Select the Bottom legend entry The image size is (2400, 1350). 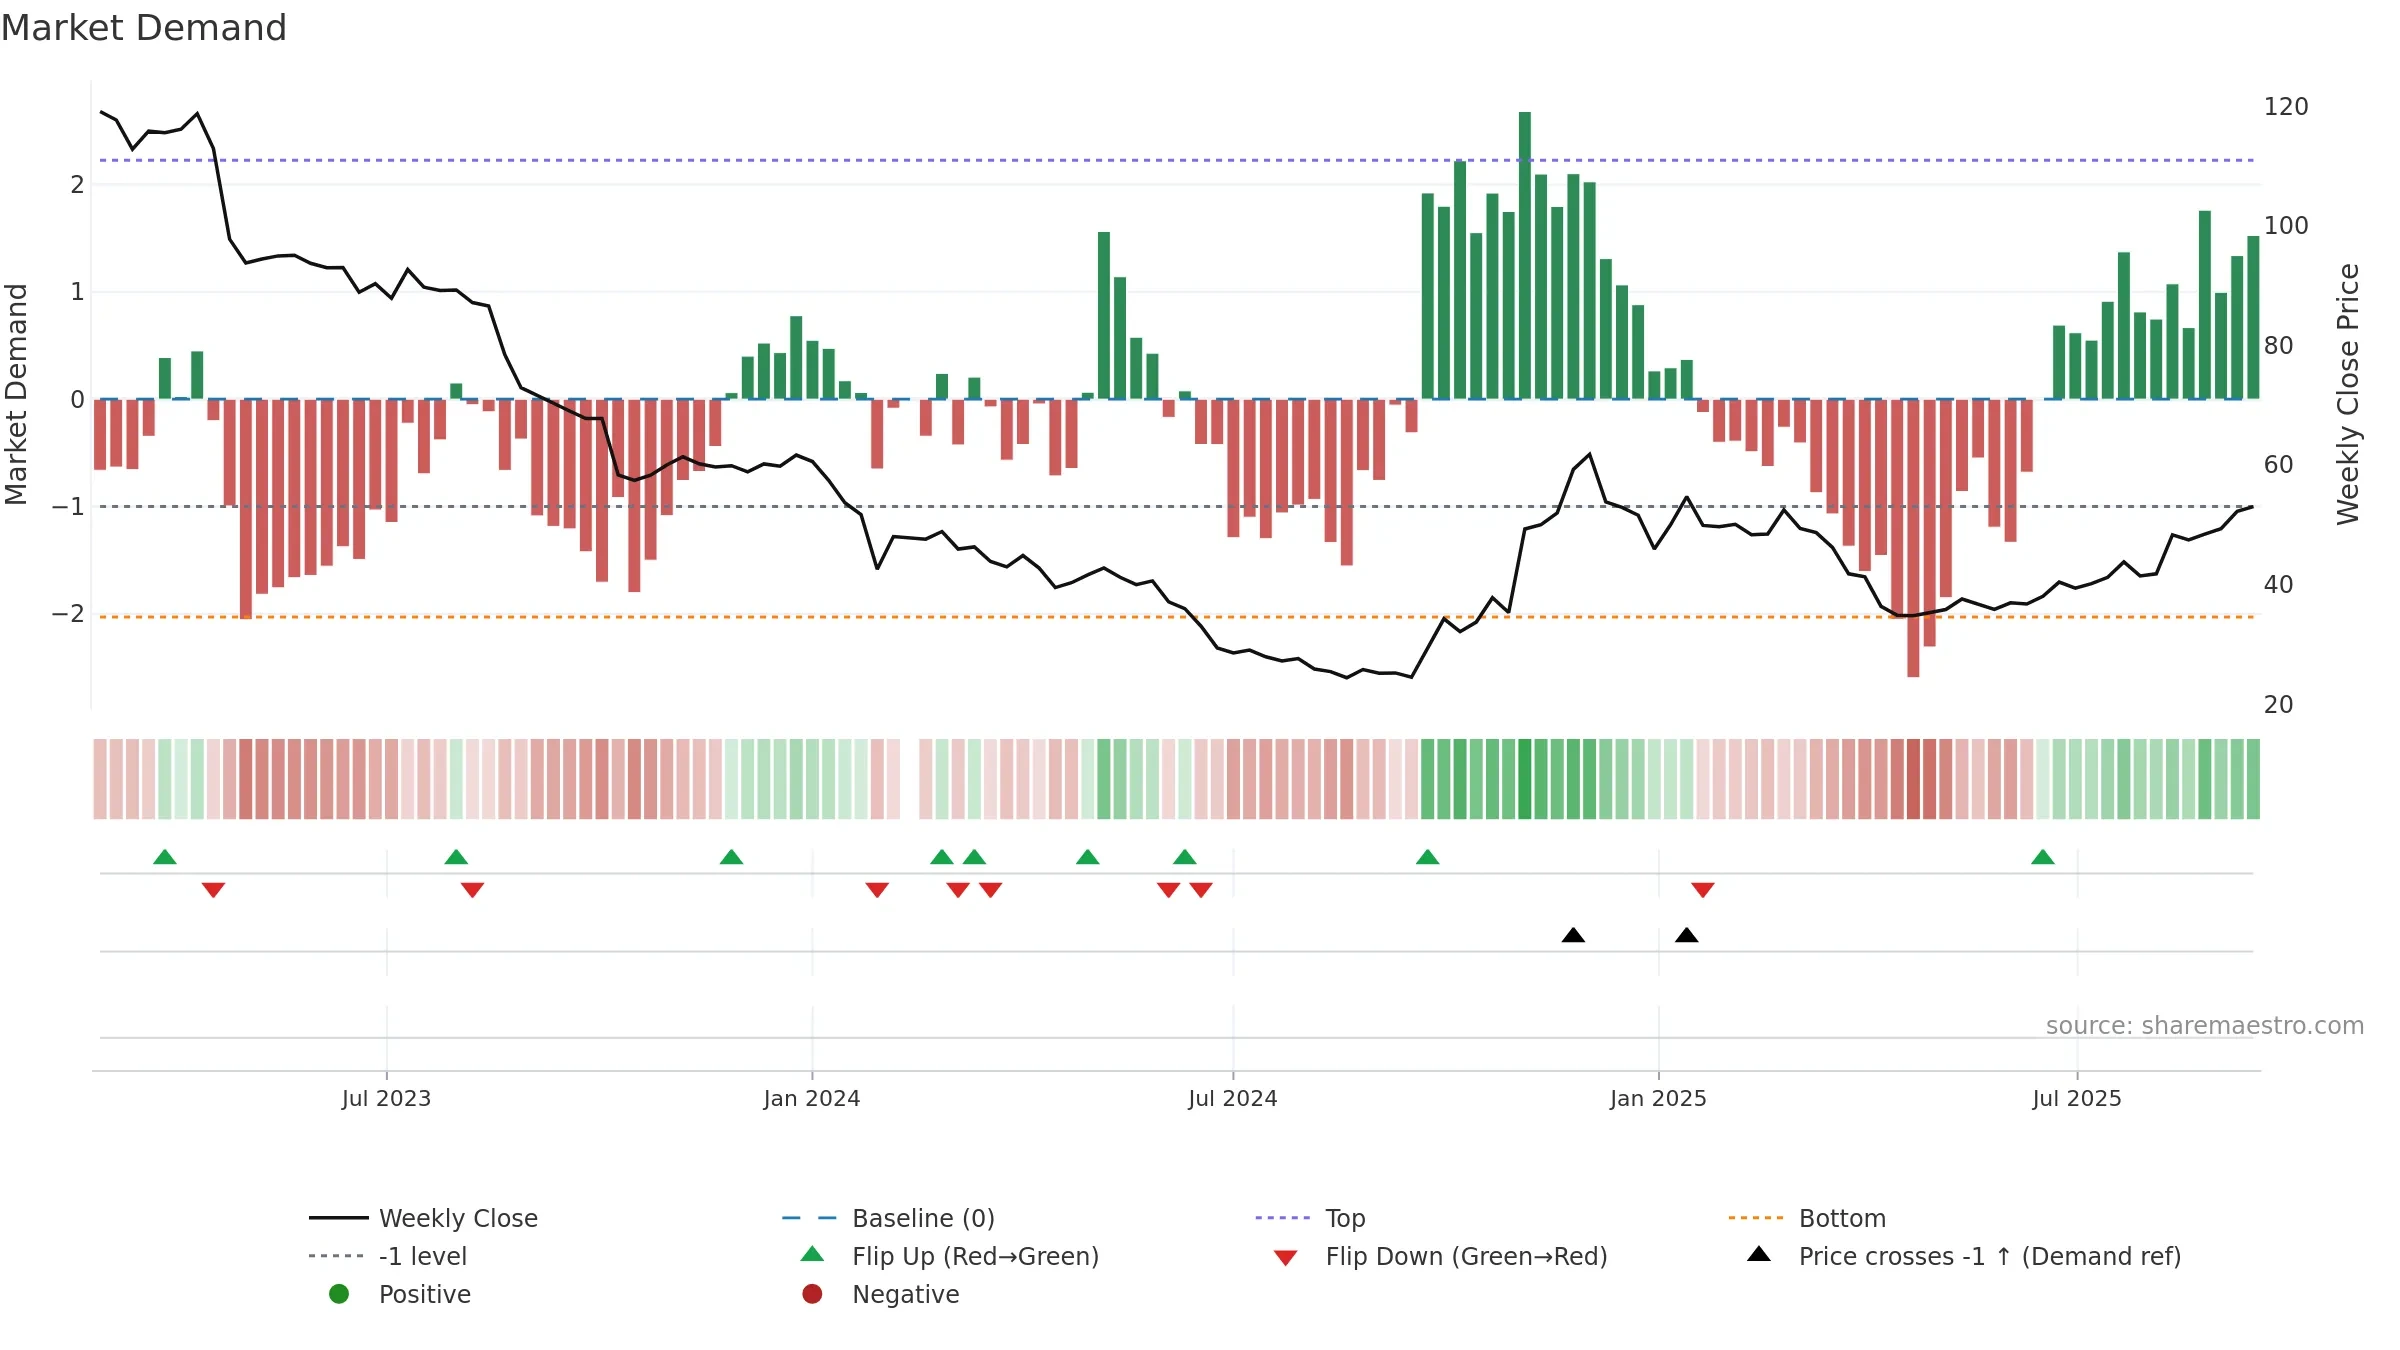1807,1218
